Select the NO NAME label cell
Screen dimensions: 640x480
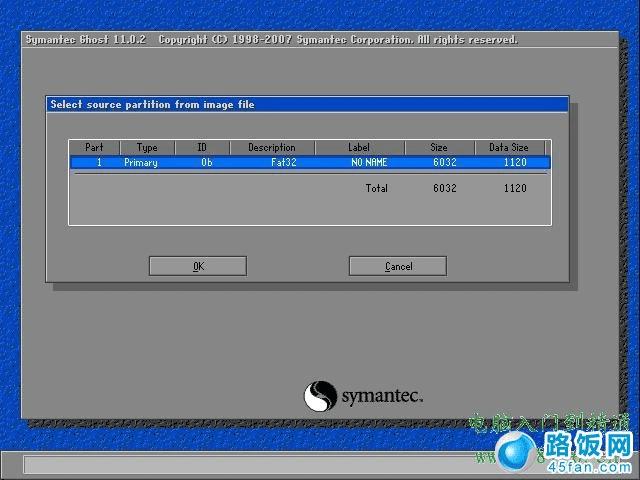coord(369,162)
